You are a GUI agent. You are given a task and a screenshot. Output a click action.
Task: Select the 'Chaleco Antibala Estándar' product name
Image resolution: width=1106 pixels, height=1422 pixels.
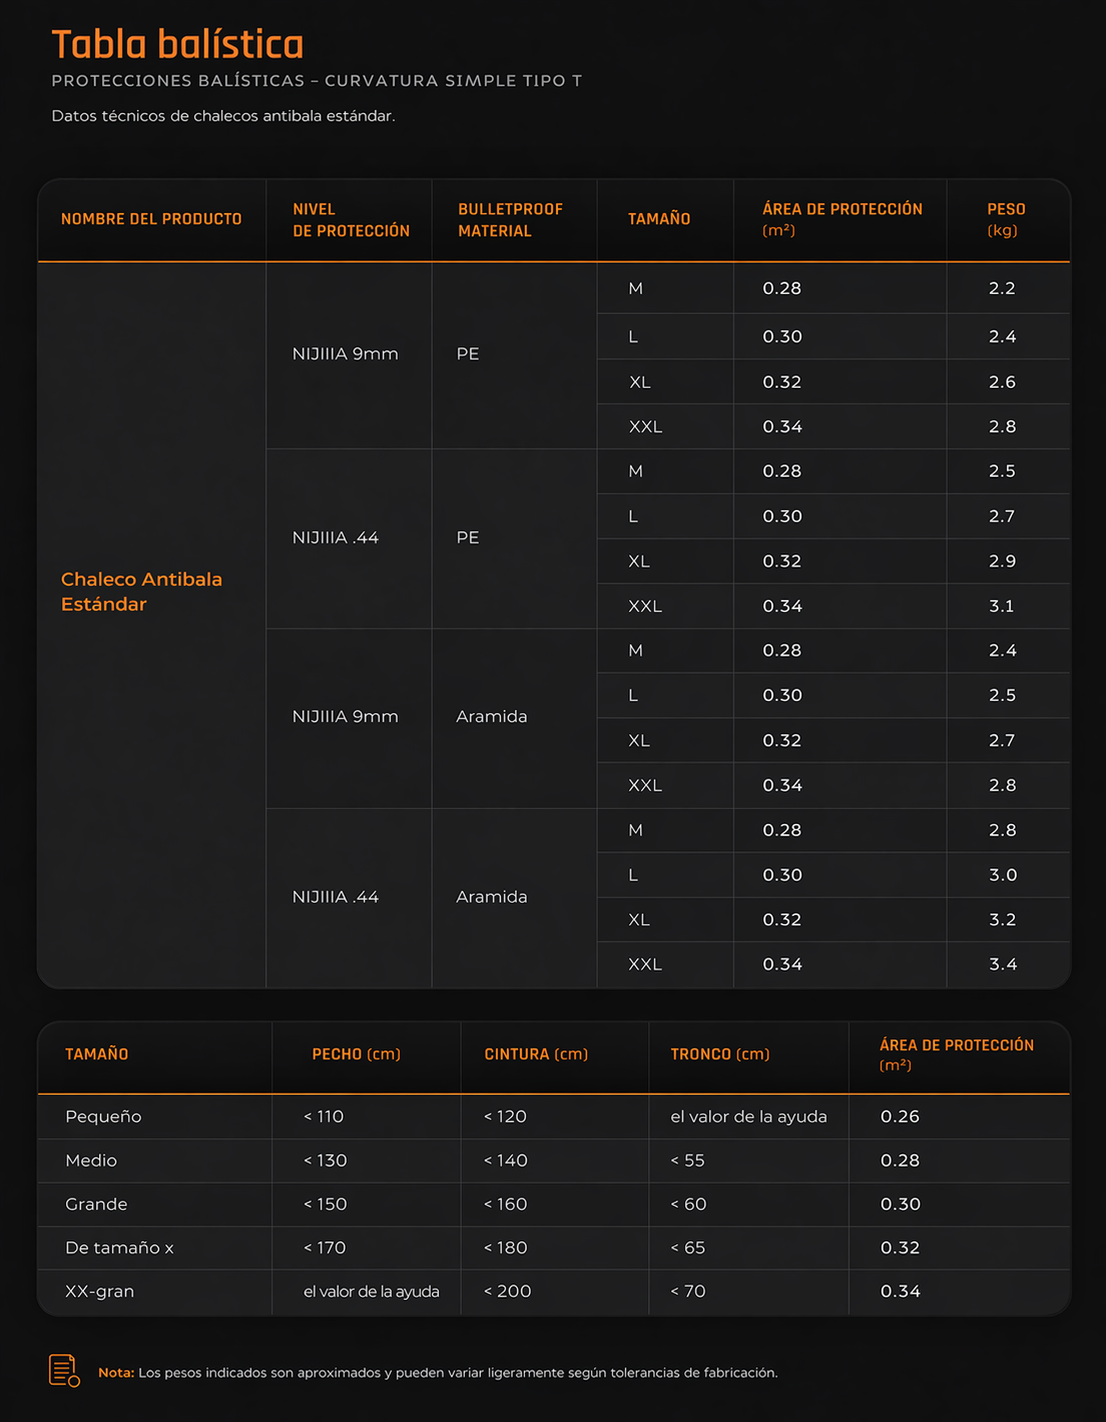[x=141, y=591]
